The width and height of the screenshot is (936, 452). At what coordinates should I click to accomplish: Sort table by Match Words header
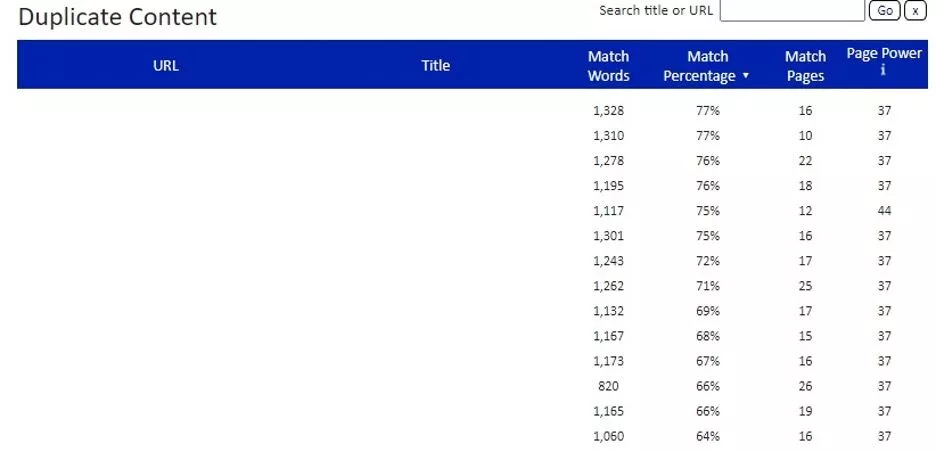[608, 66]
